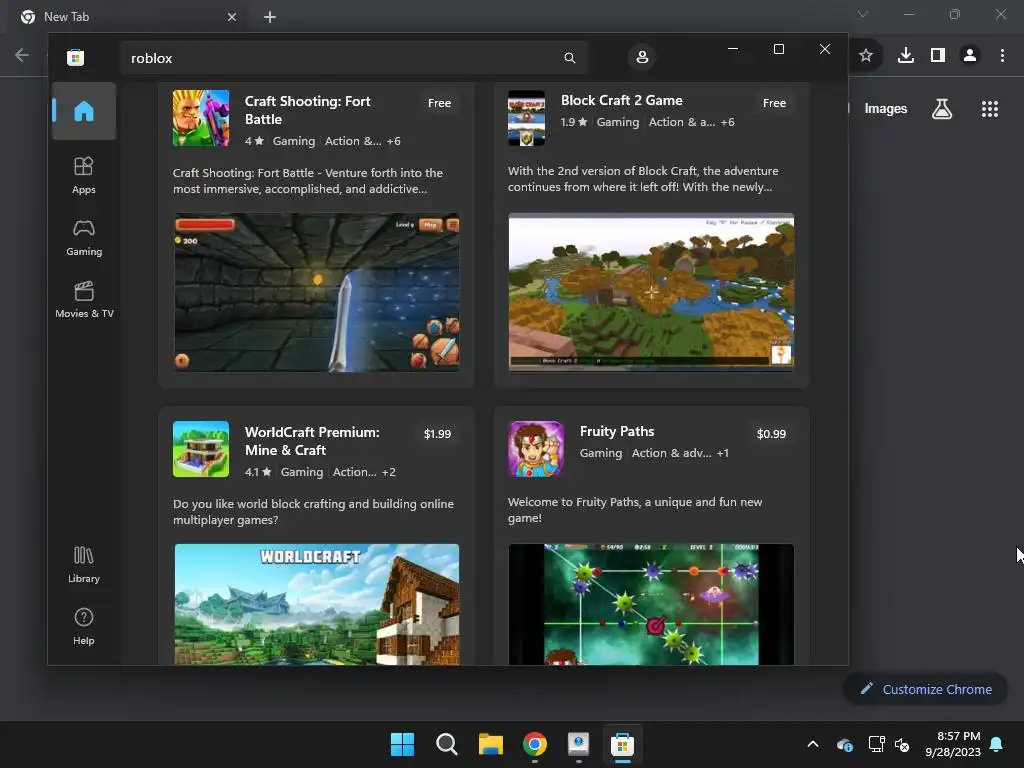Viewport: 1024px width, 768px height.
Task: Click the Microsoft Store logo icon
Action: click(75, 57)
